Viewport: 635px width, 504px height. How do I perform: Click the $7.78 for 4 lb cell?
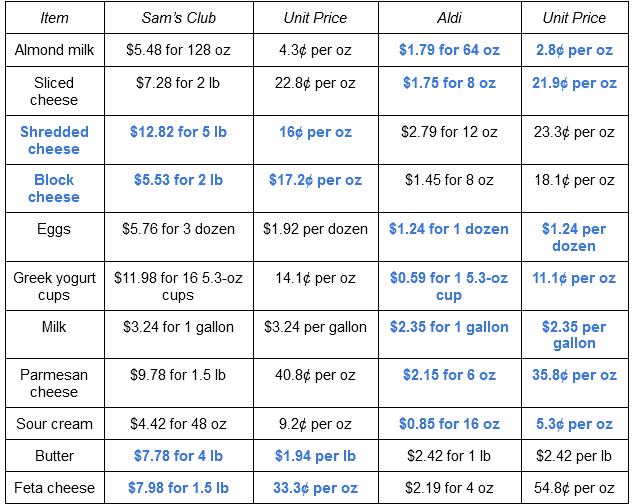(x=178, y=456)
